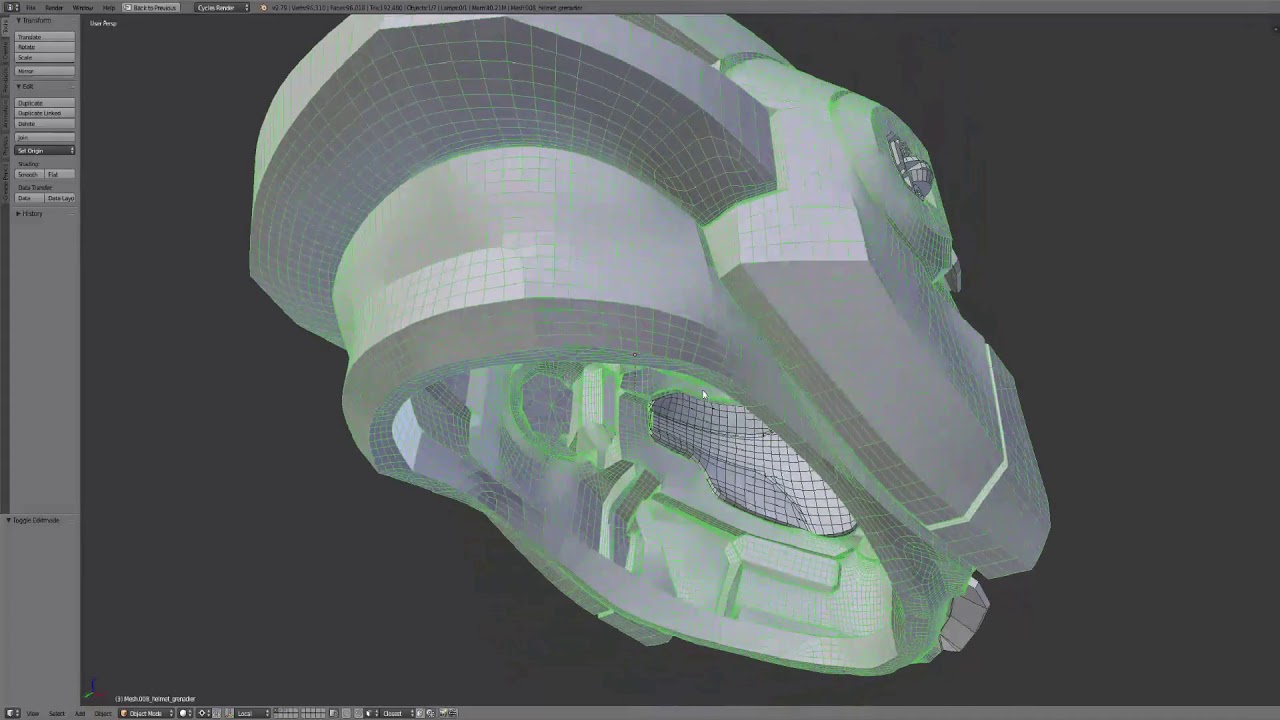Open the Add menu in 3D view header
The height and width of the screenshot is (720, 1280).
pyautogui.click(x=79, y=713)
